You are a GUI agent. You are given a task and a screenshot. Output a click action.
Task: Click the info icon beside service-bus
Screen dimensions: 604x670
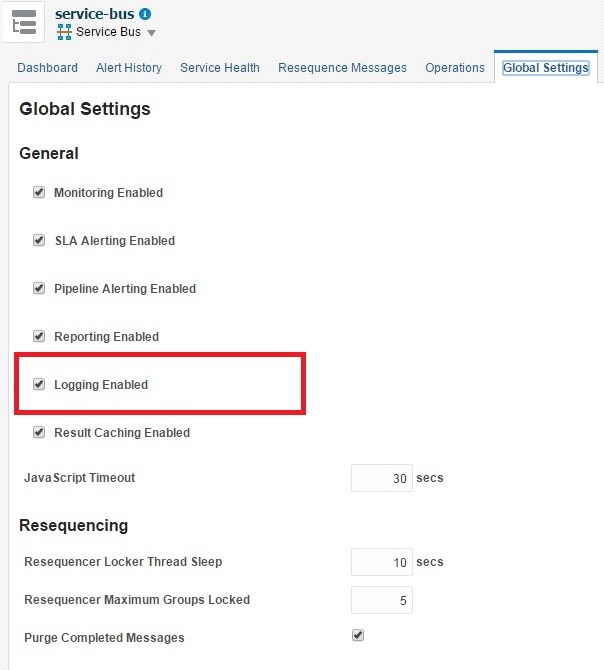pyautogui.click(x=146, y=14)
